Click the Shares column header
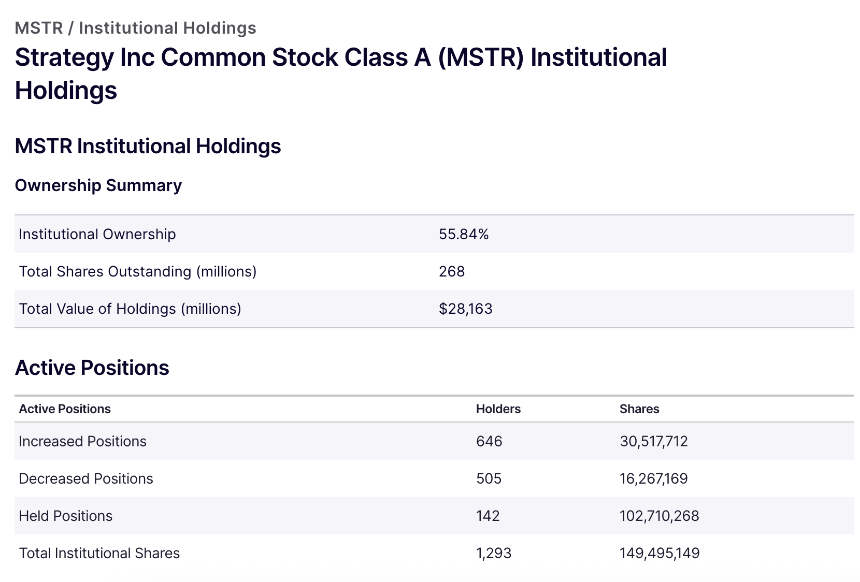This screenshot has height=582, width=860. pyautogui.click(x=639, y=409)
